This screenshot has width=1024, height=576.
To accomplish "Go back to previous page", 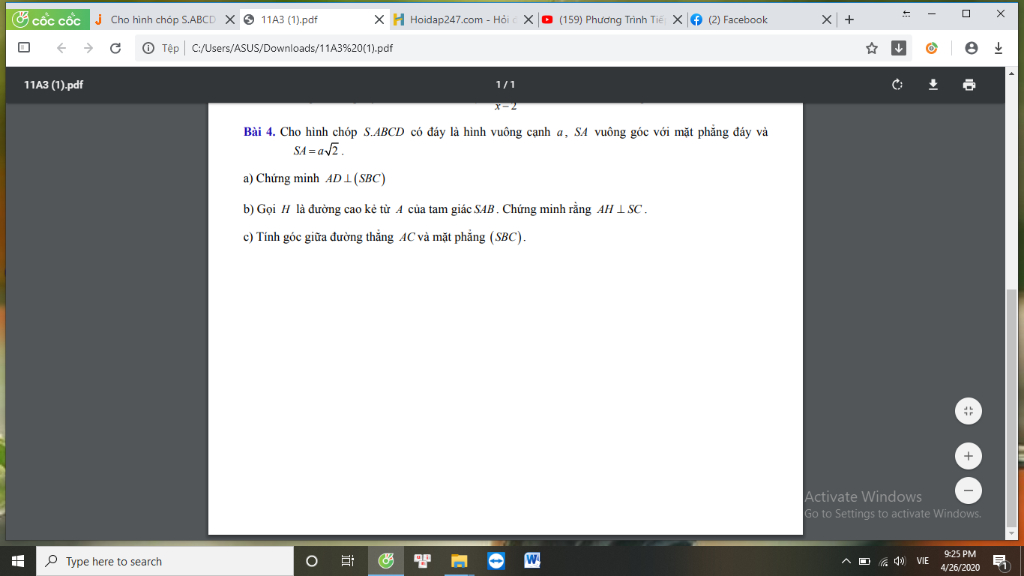I will (x=61, y=48).
